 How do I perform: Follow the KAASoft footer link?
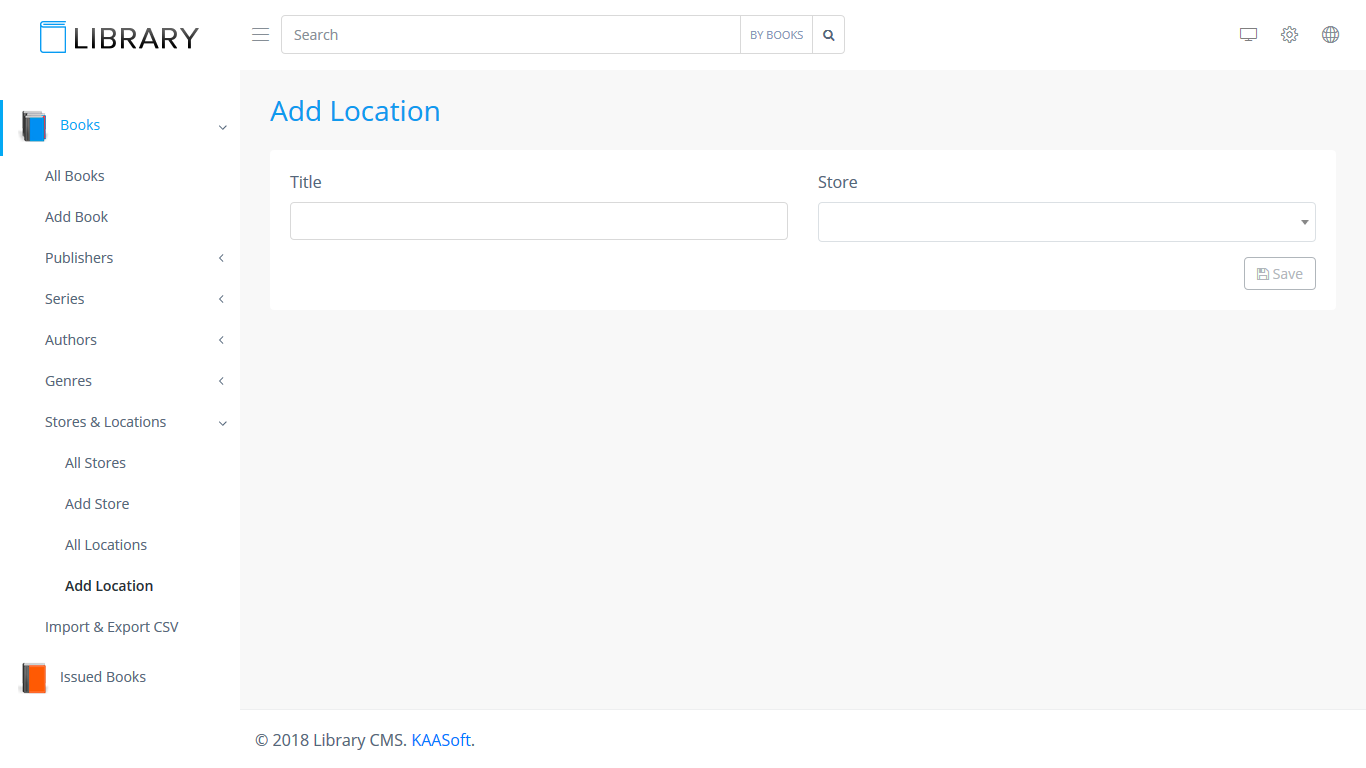click(x=440, y=740)
